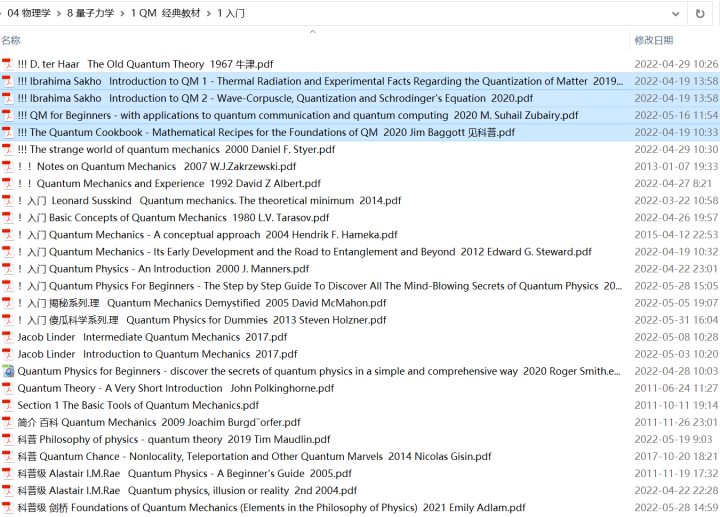Click PDF icon of 'Quantum Chance' Nicolas Gisin
720x517 pixels.
click(7, 457)
